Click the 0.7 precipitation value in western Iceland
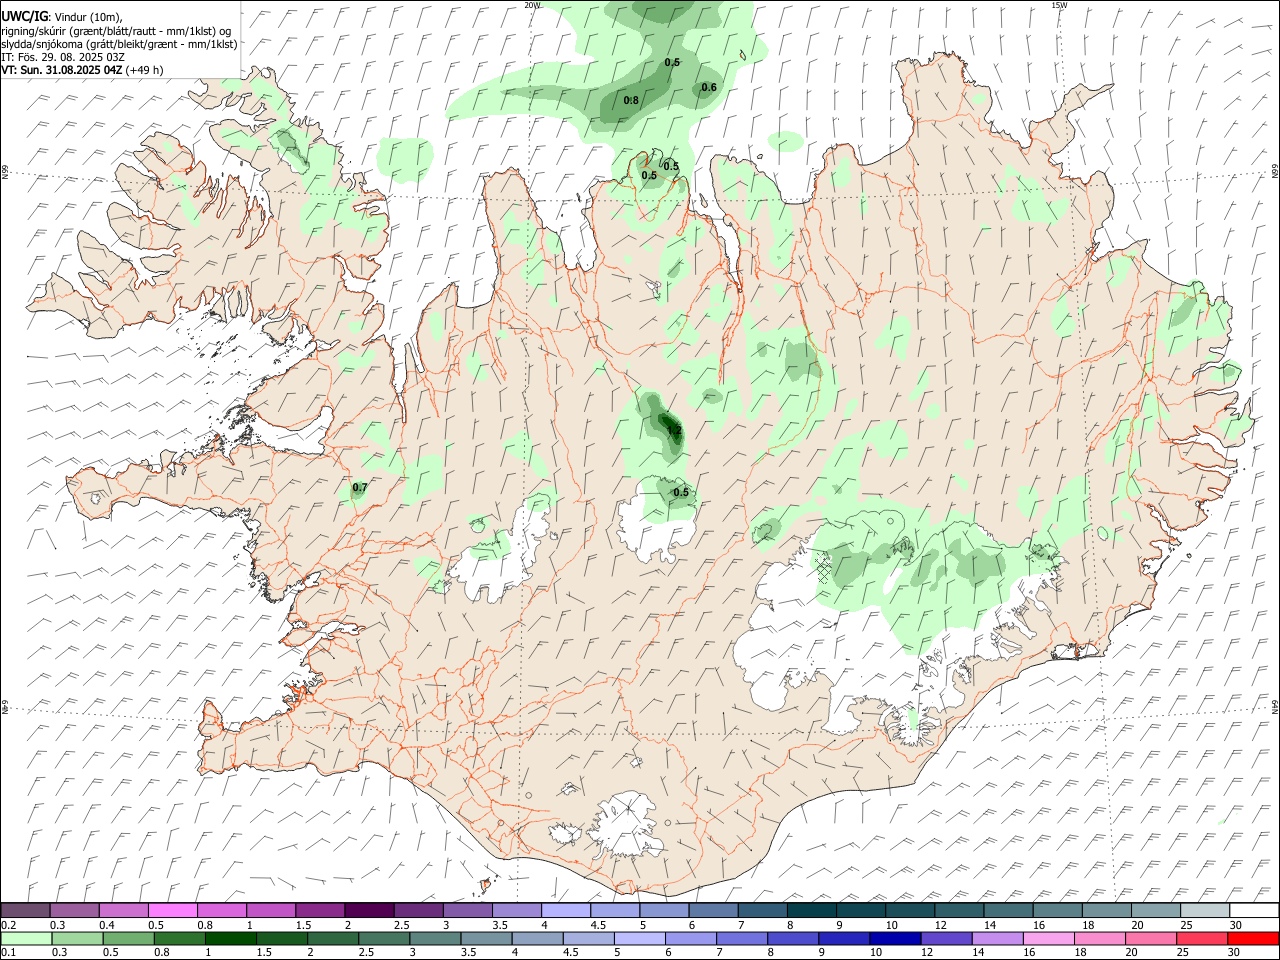1280x960 pixels. [360, 488]
